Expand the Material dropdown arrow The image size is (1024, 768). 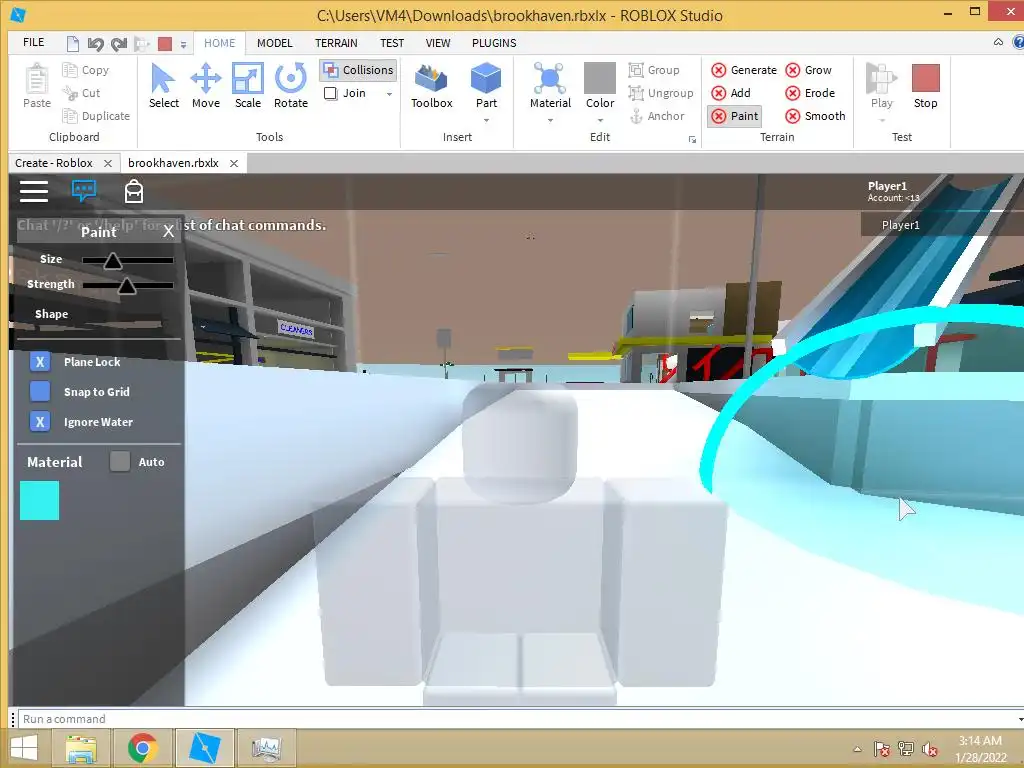coord(550,121)
